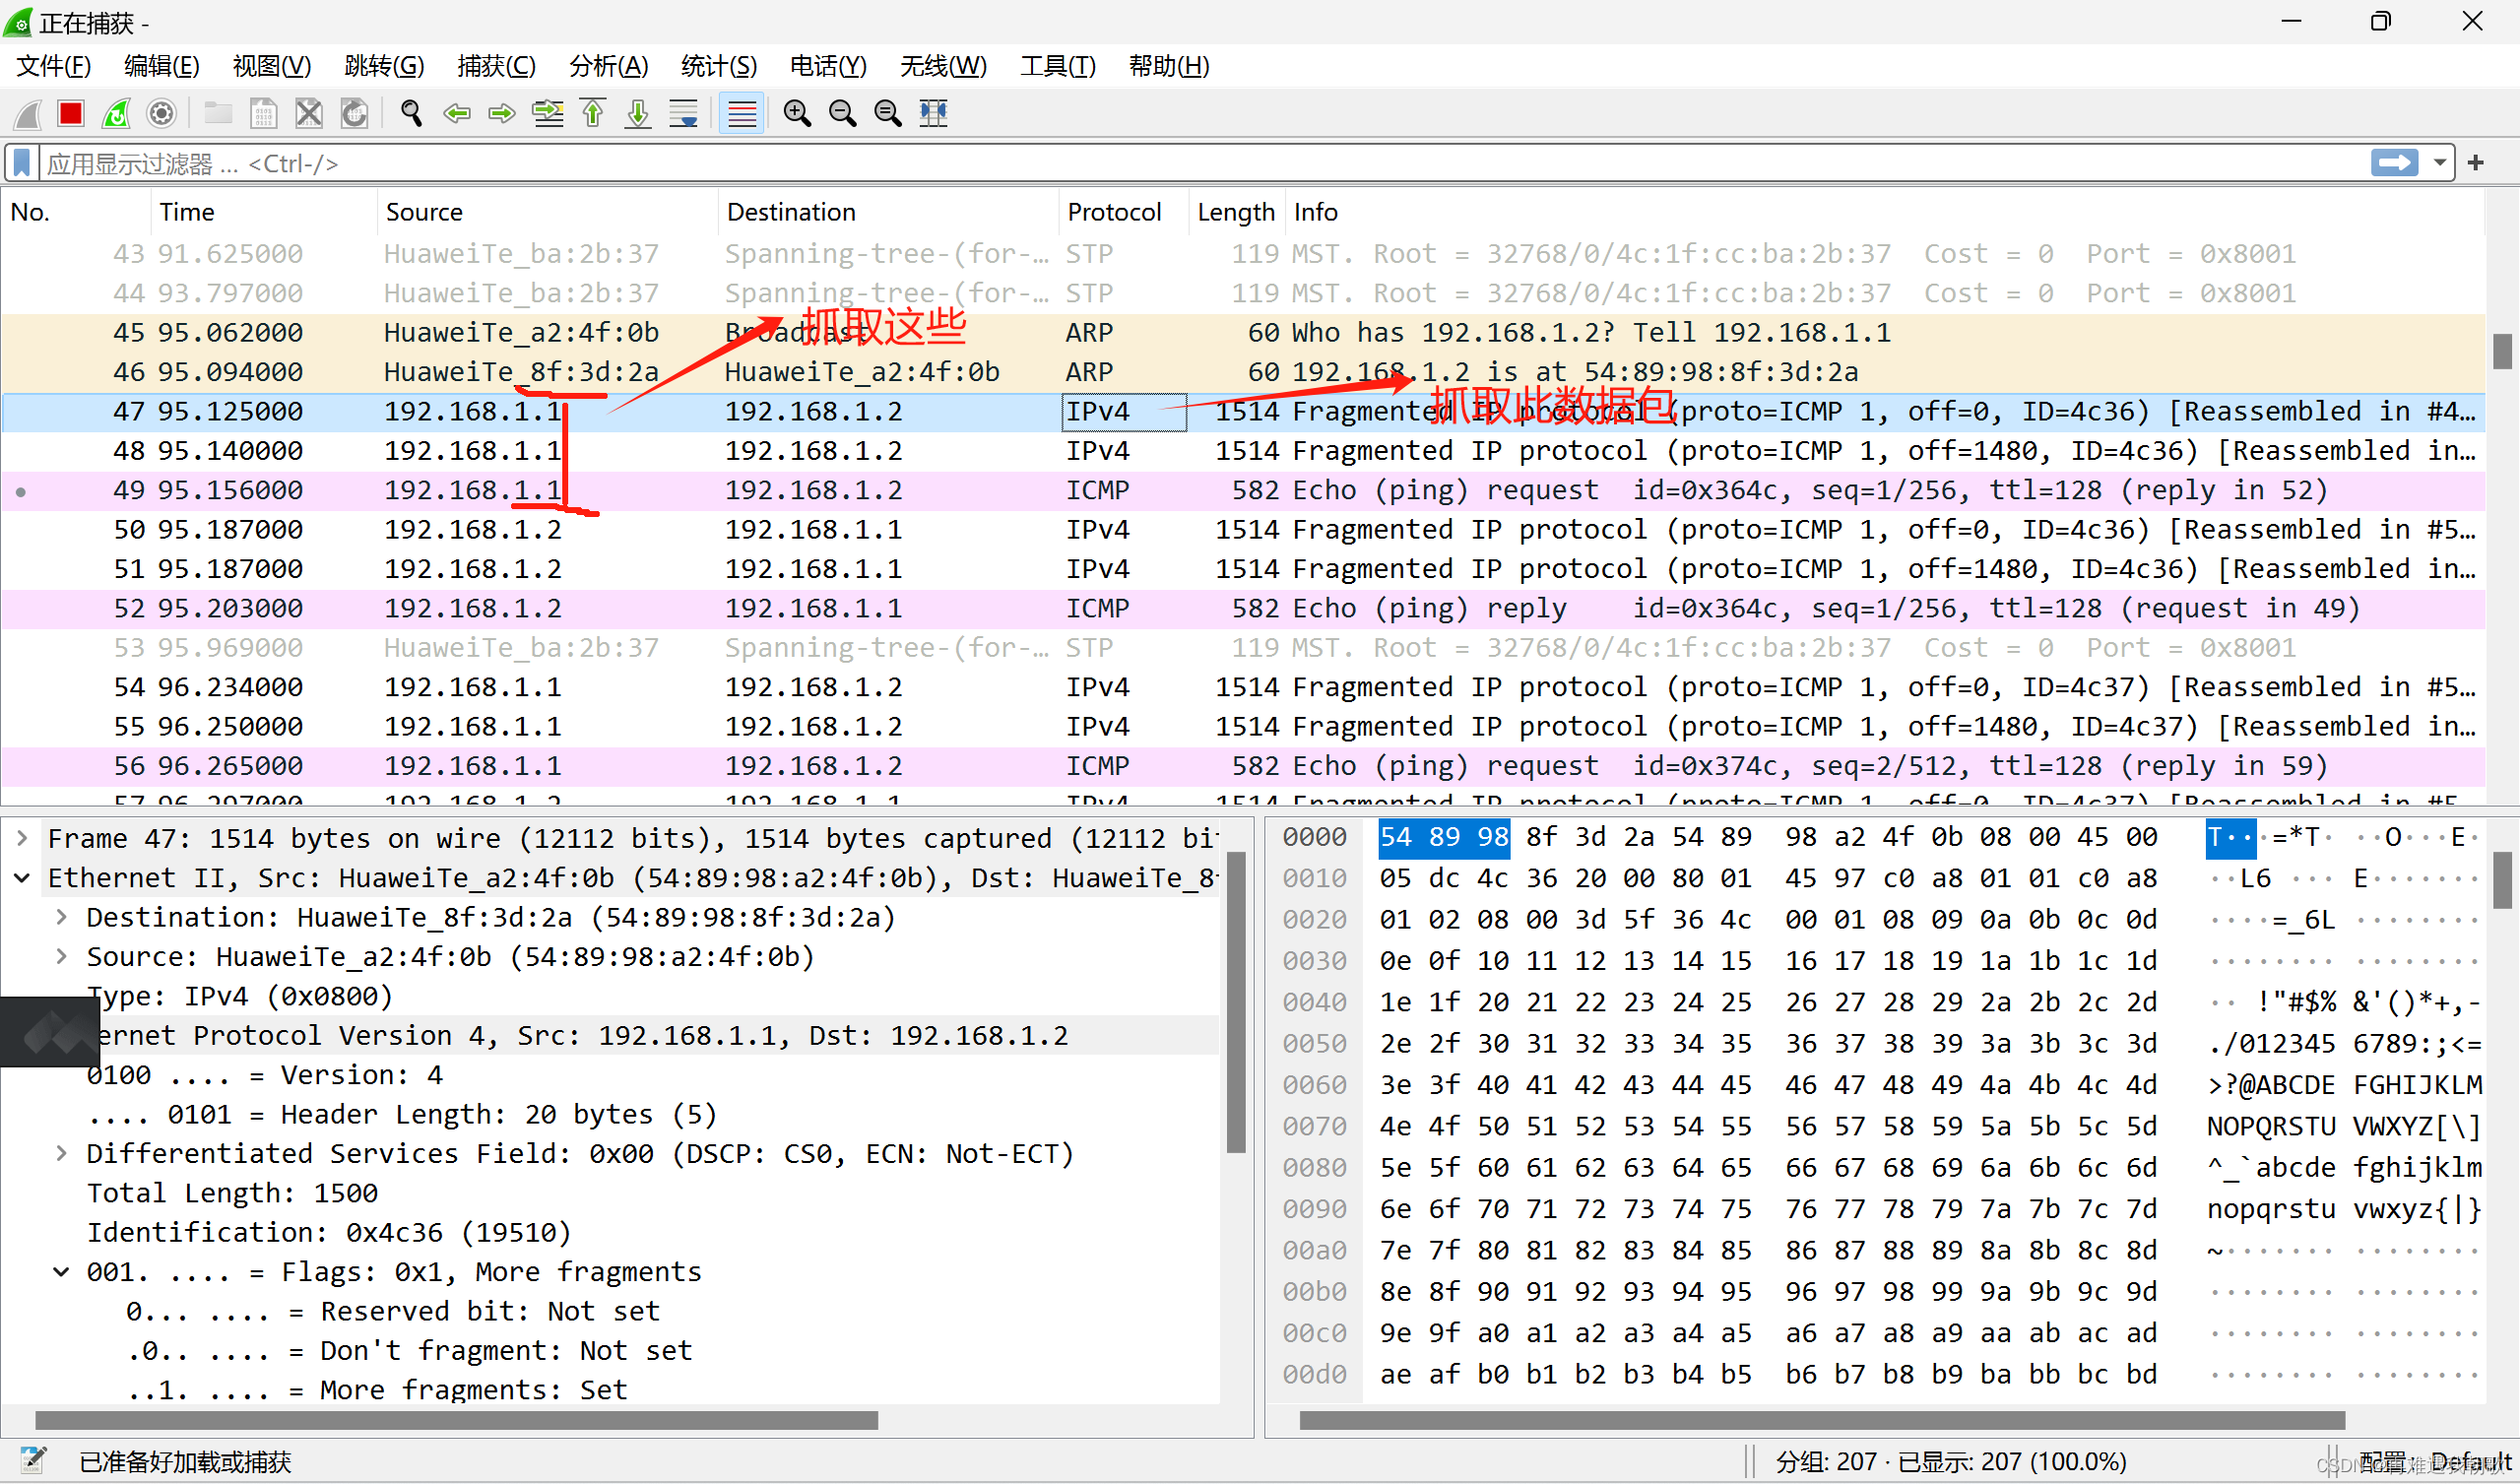
Task: Stop capture with the red square button
Action: point(71,113)
